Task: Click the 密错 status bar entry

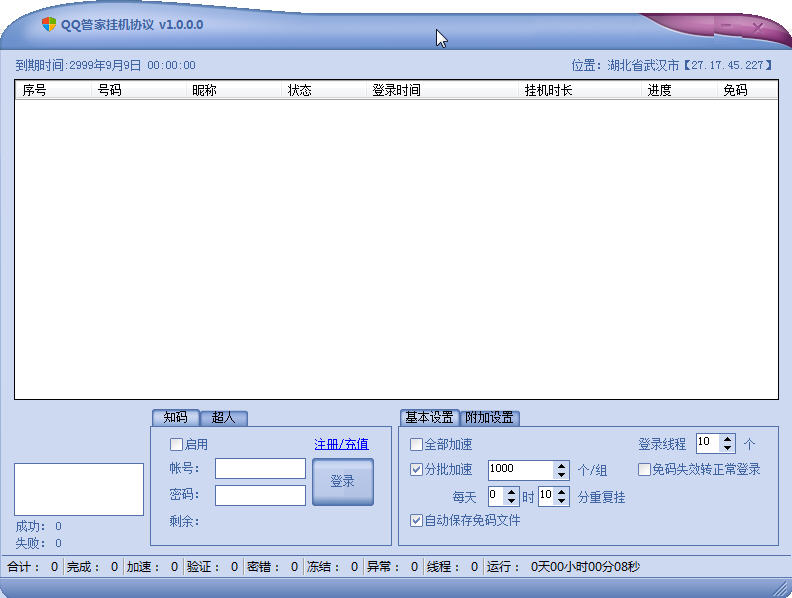Action: point(273,567)
